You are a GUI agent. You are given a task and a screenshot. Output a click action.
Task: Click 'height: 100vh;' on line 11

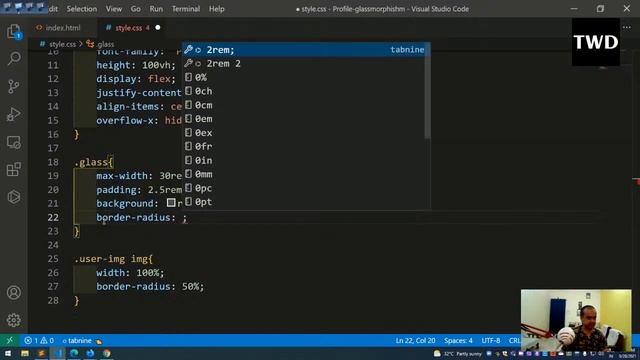(136, 65)
